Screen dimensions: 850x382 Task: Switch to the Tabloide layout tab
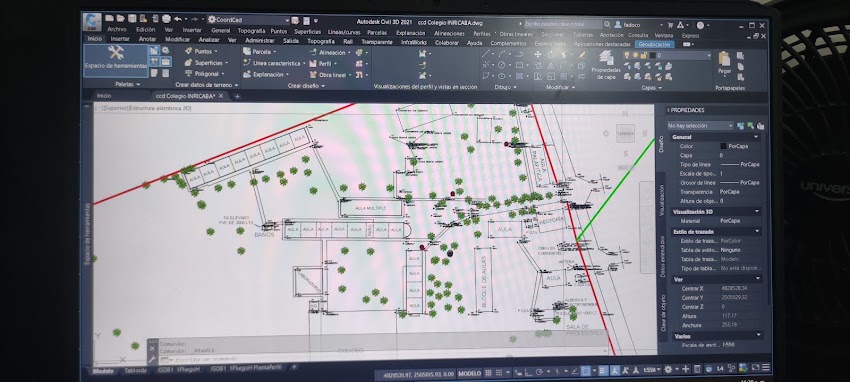pyautogui.click(x=136, y=371)
